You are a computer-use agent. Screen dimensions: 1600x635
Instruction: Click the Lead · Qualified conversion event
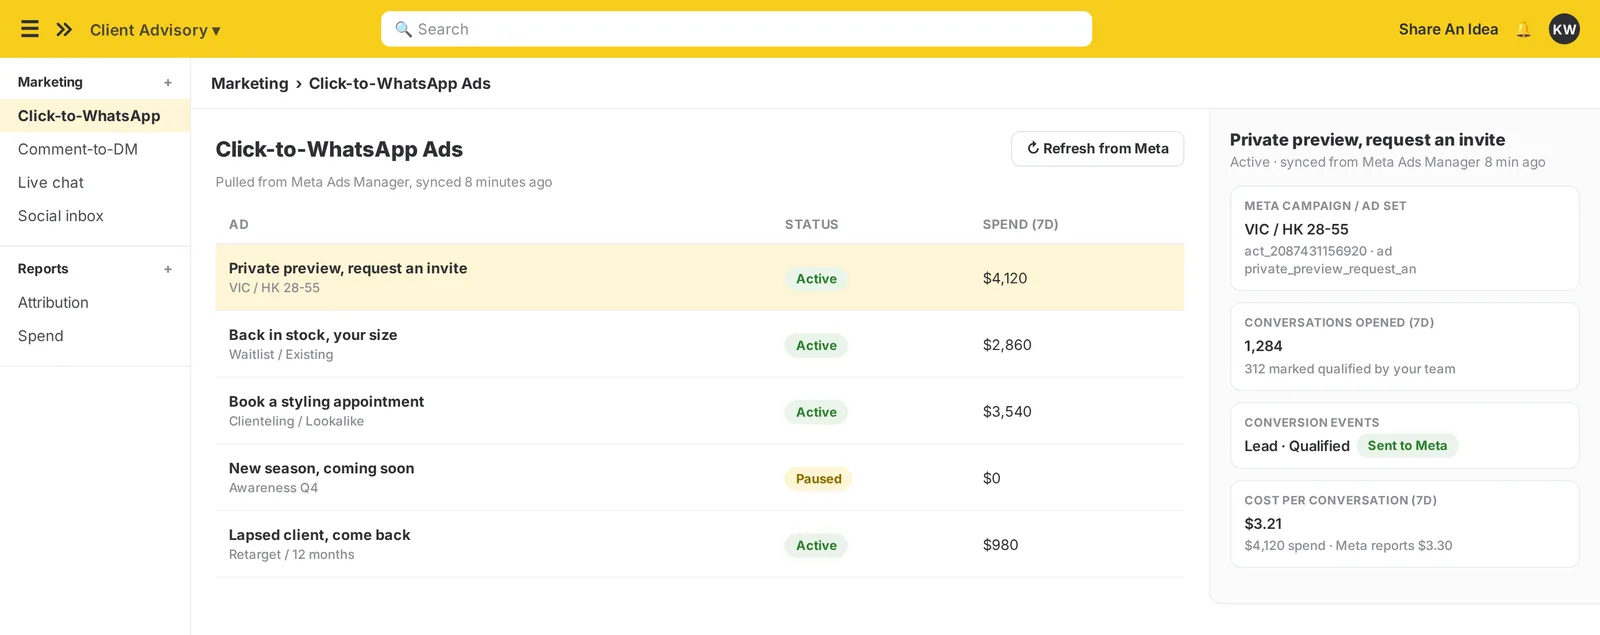(1297, 446)
